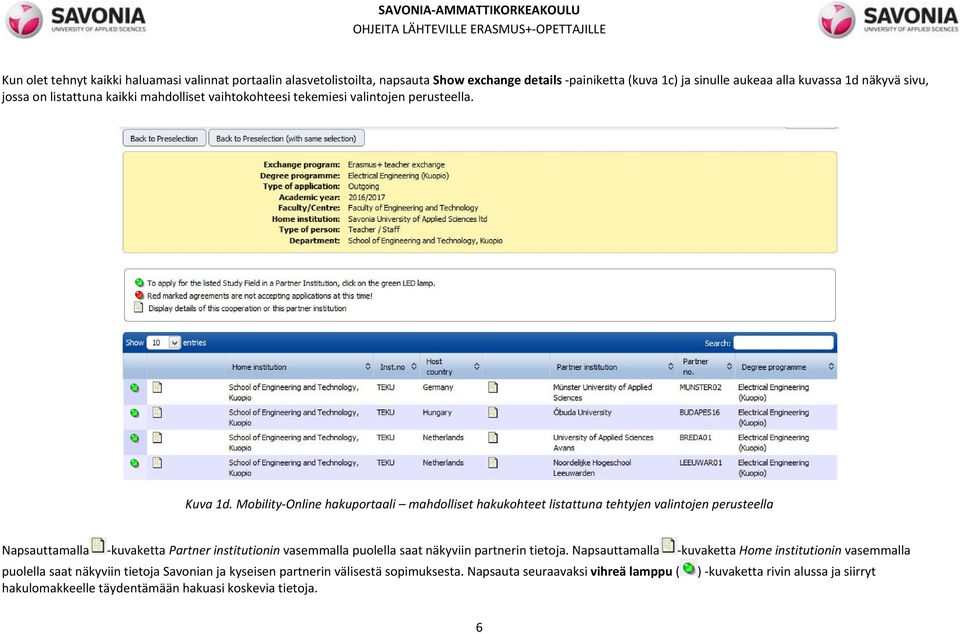Image resolution: width=960 pixels, height=634 pixels.
Task: Click the green lamp icon in the paragraph
Action: click(x=689, y=569)
